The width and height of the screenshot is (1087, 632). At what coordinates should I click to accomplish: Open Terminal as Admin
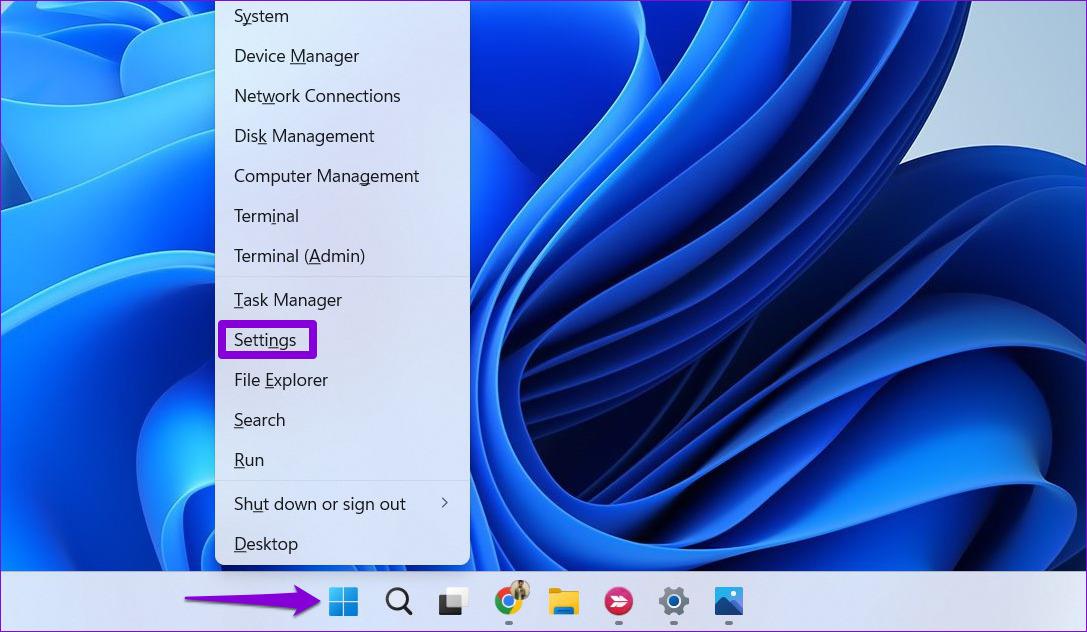point(299,256)
